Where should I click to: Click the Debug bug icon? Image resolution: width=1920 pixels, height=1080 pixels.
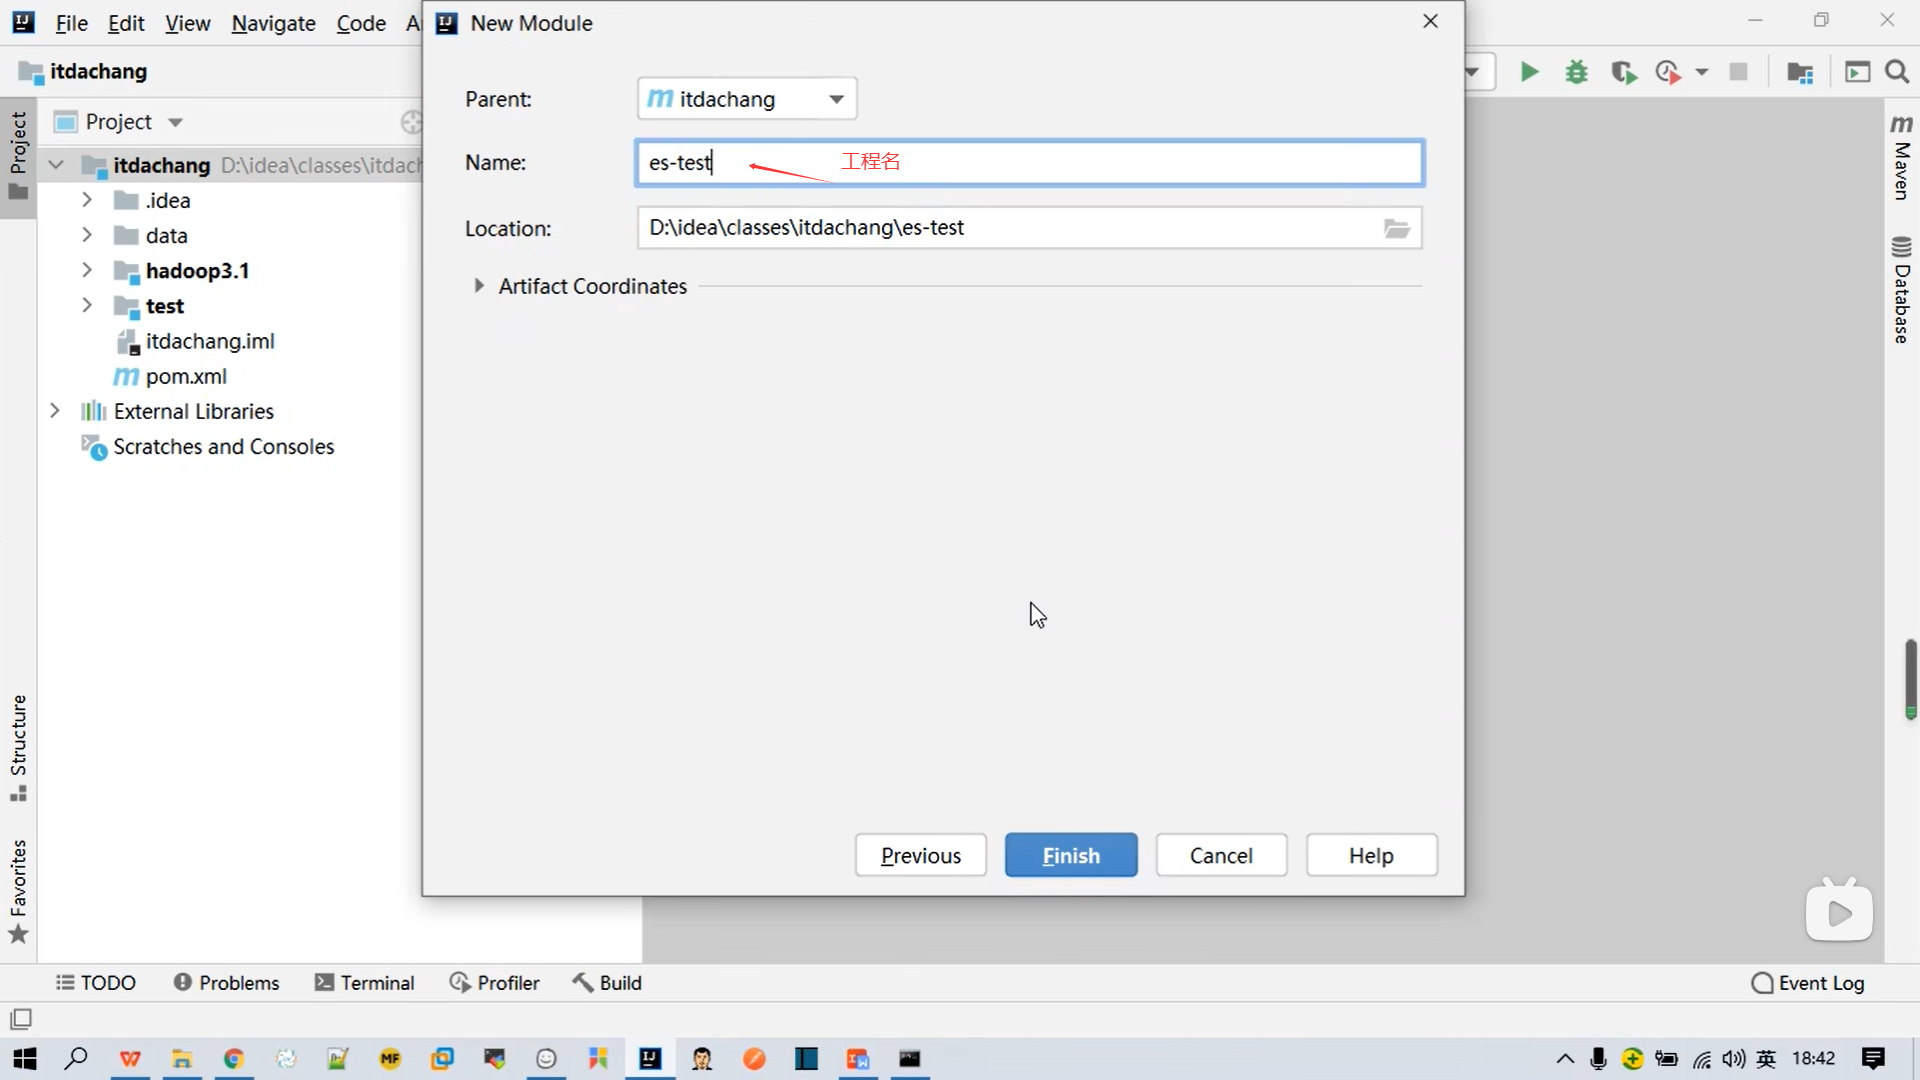pos(1577,72)
